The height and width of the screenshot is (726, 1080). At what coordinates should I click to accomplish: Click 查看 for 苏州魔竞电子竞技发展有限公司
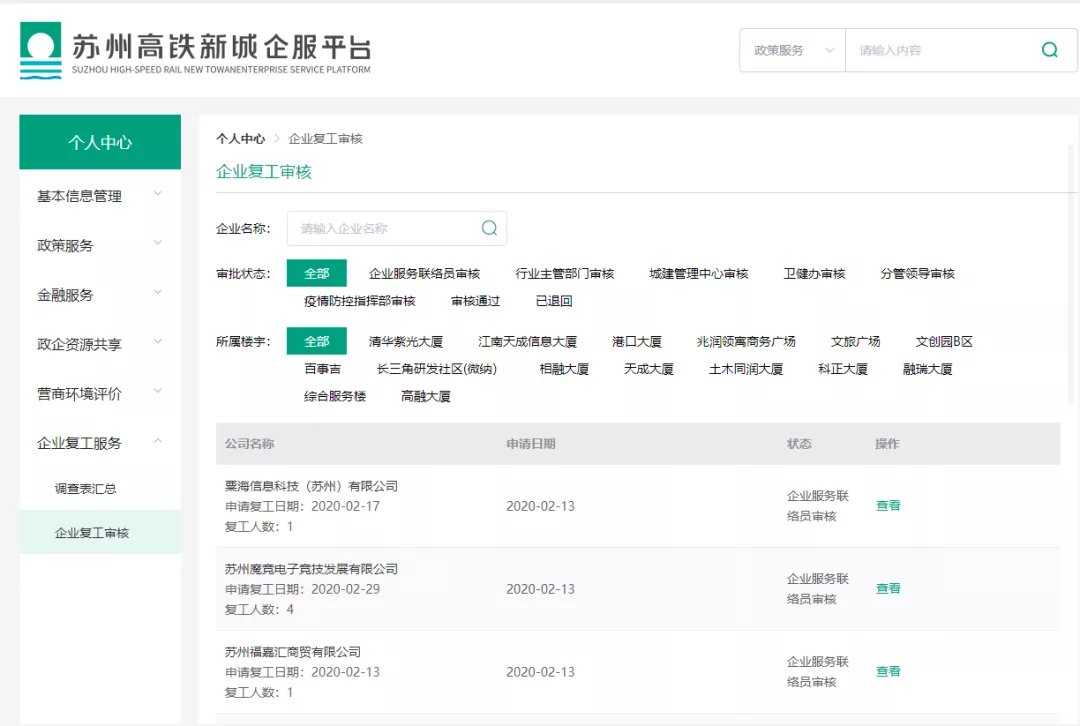[x=888, y=589]
